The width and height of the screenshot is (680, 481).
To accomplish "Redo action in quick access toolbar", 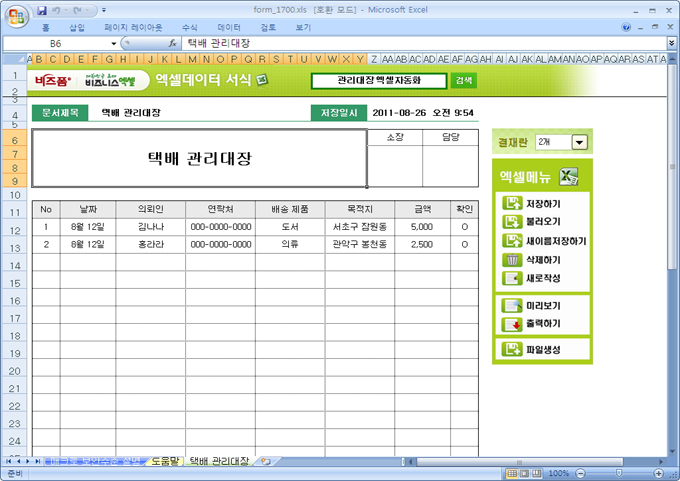I will pyautogui.click(x=78, y=10).
